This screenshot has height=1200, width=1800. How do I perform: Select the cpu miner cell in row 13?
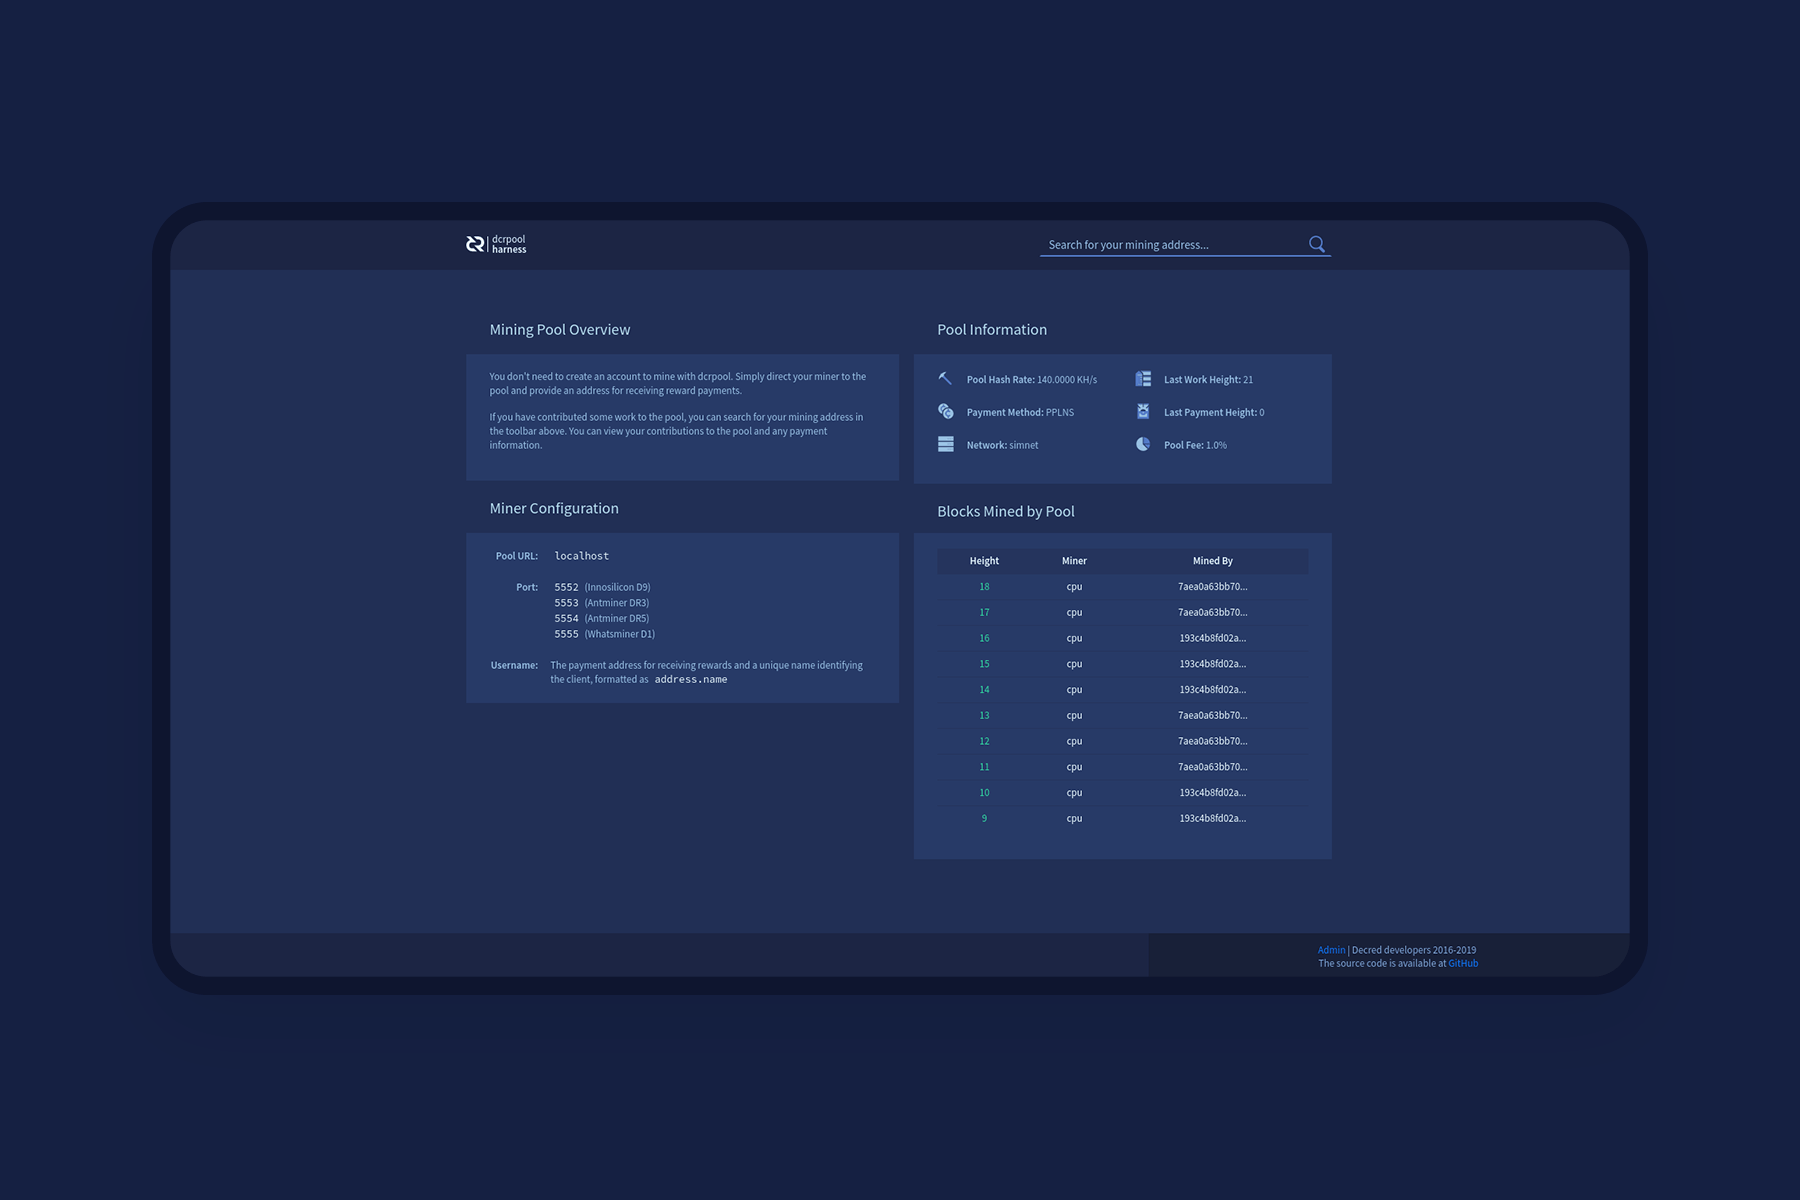tap(1074, 716)
